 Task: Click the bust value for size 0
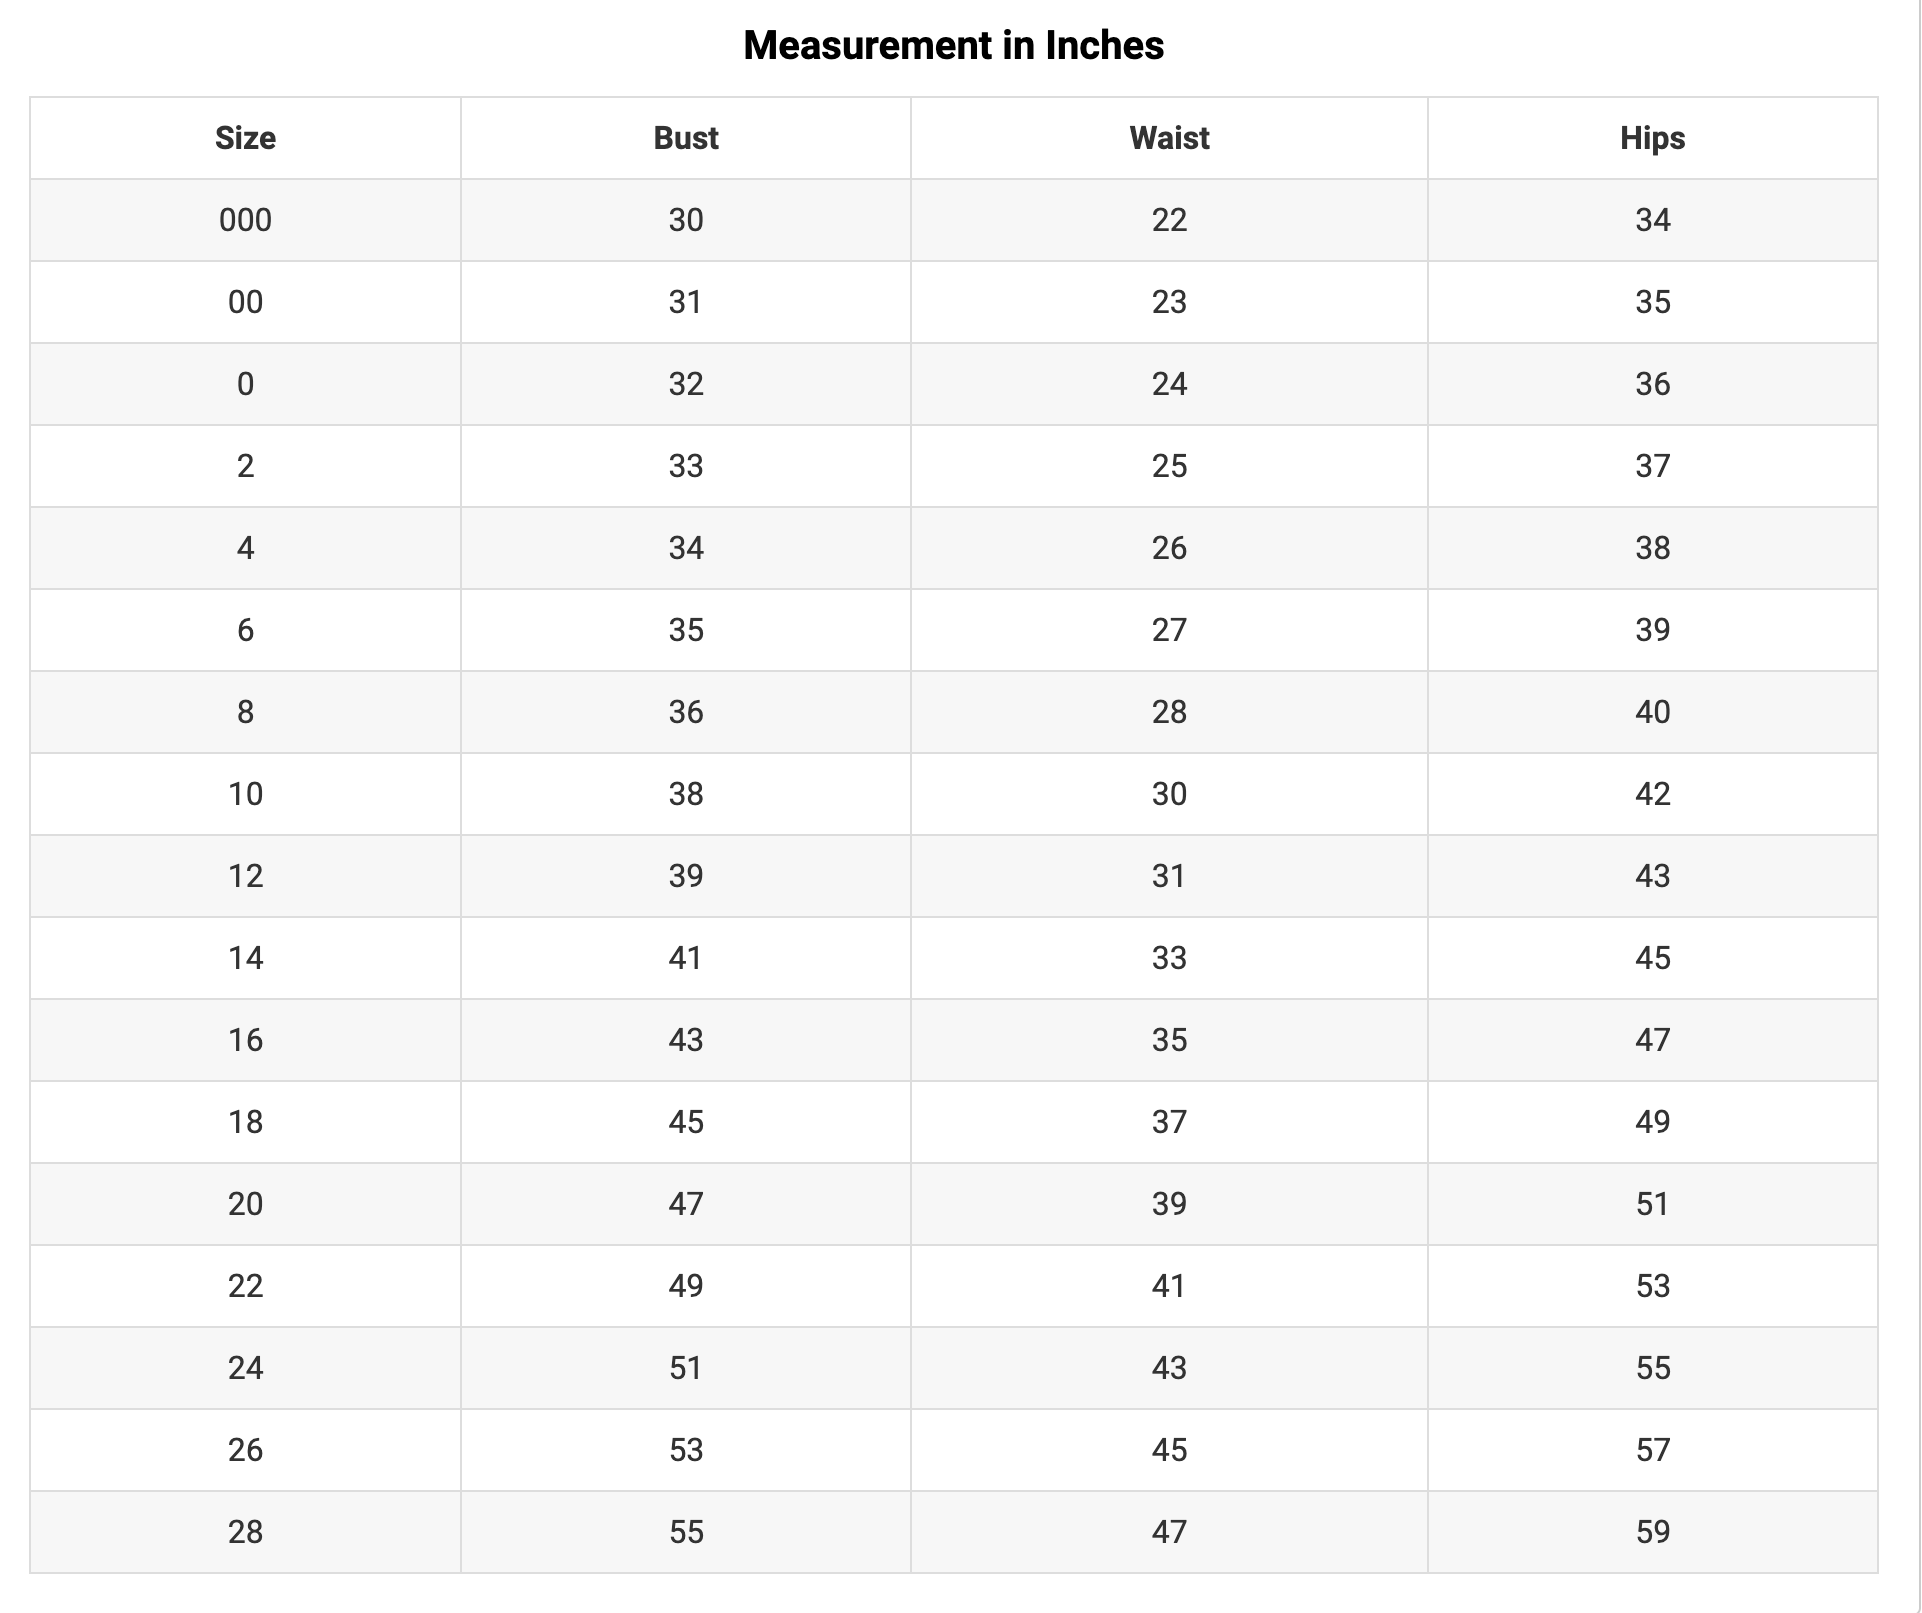click(x=686, y=384)
